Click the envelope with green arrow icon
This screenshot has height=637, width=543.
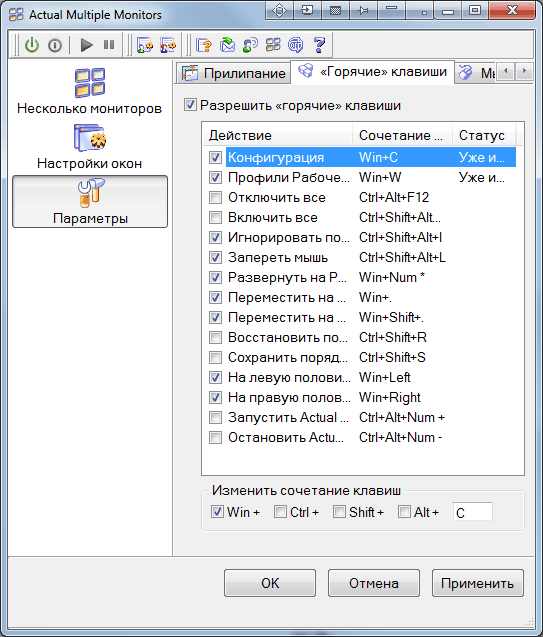click(x=227, y=45)
